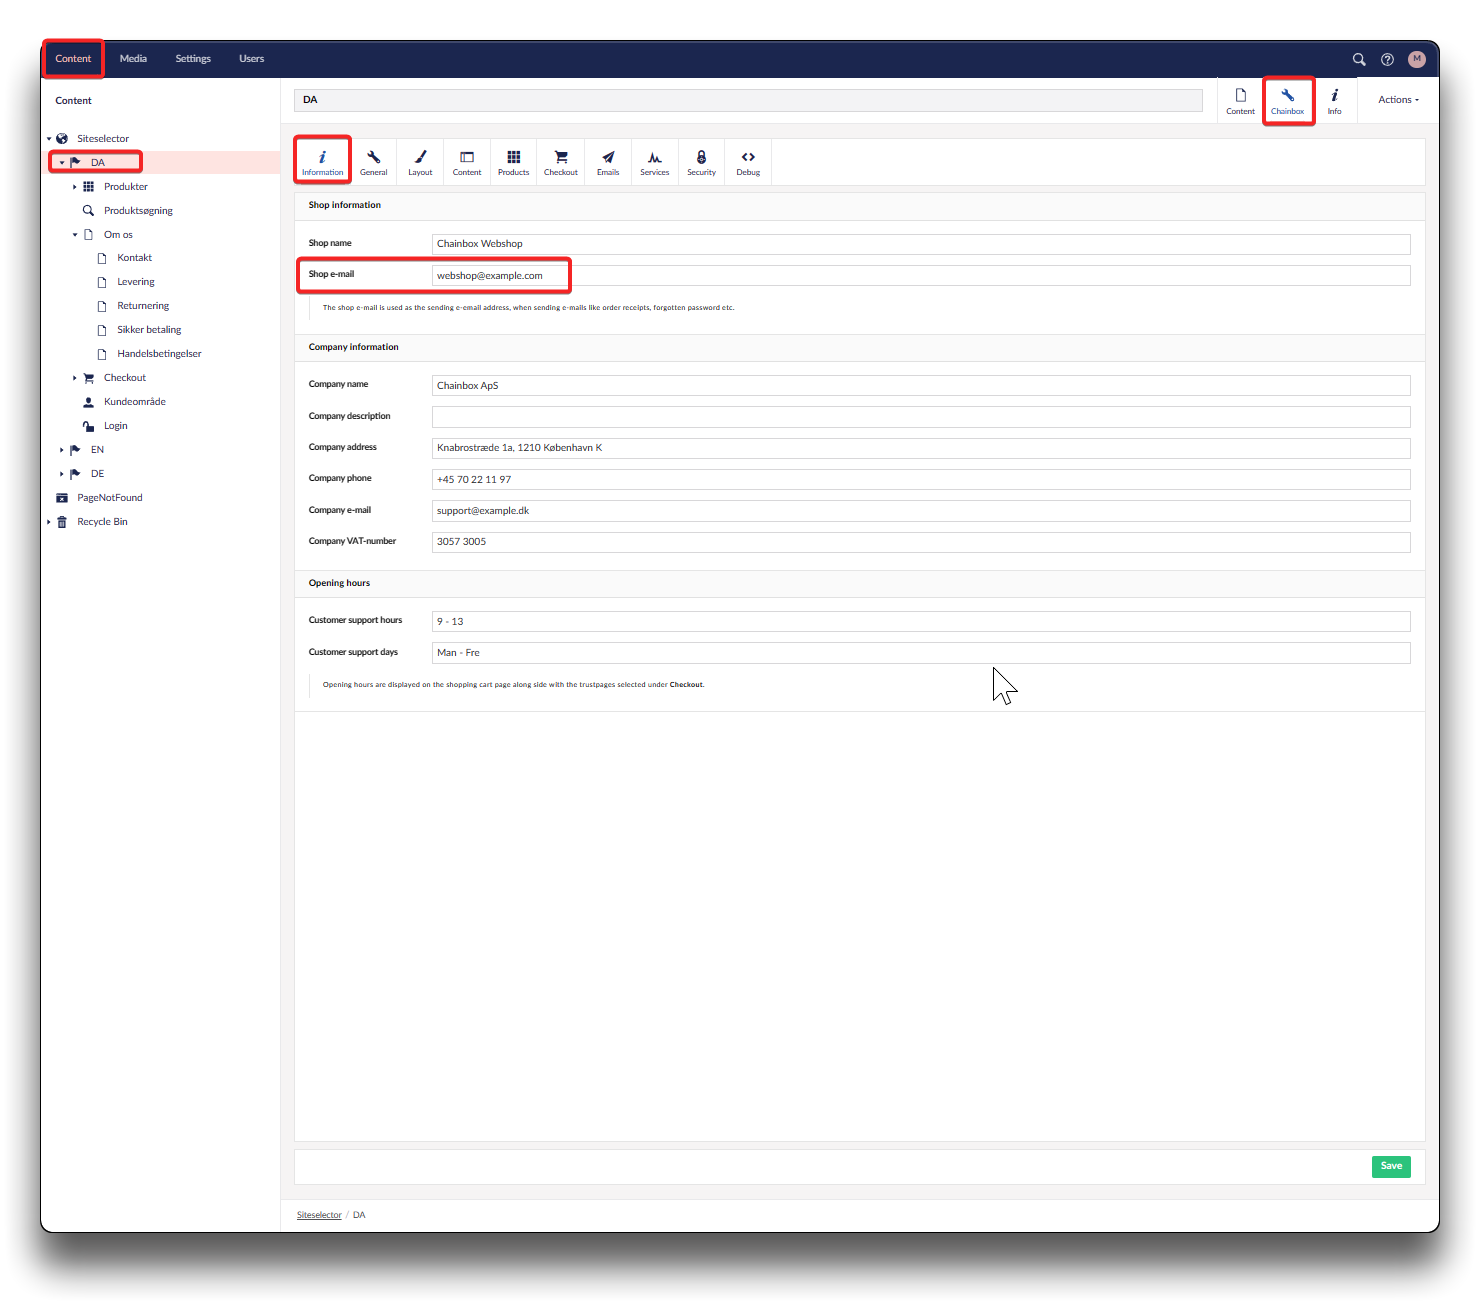The width and height of the screenshot is (1480, 1305).
Task: Switch to the Content app icon tab
Action: pos(1240,100)
